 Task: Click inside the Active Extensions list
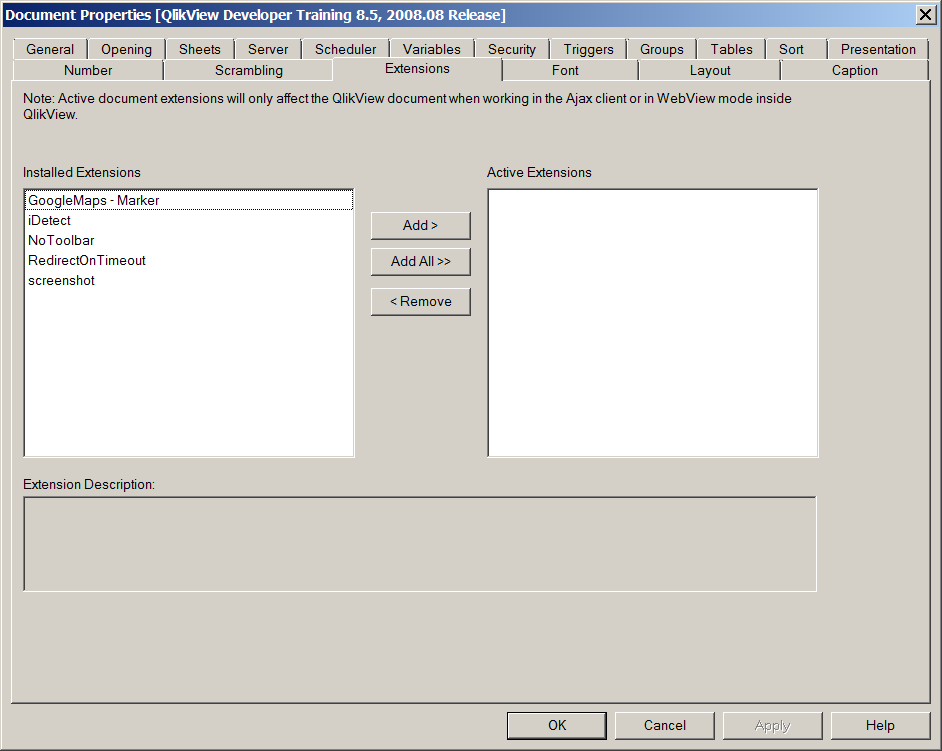pyautogui.click(x=652, y=323)
